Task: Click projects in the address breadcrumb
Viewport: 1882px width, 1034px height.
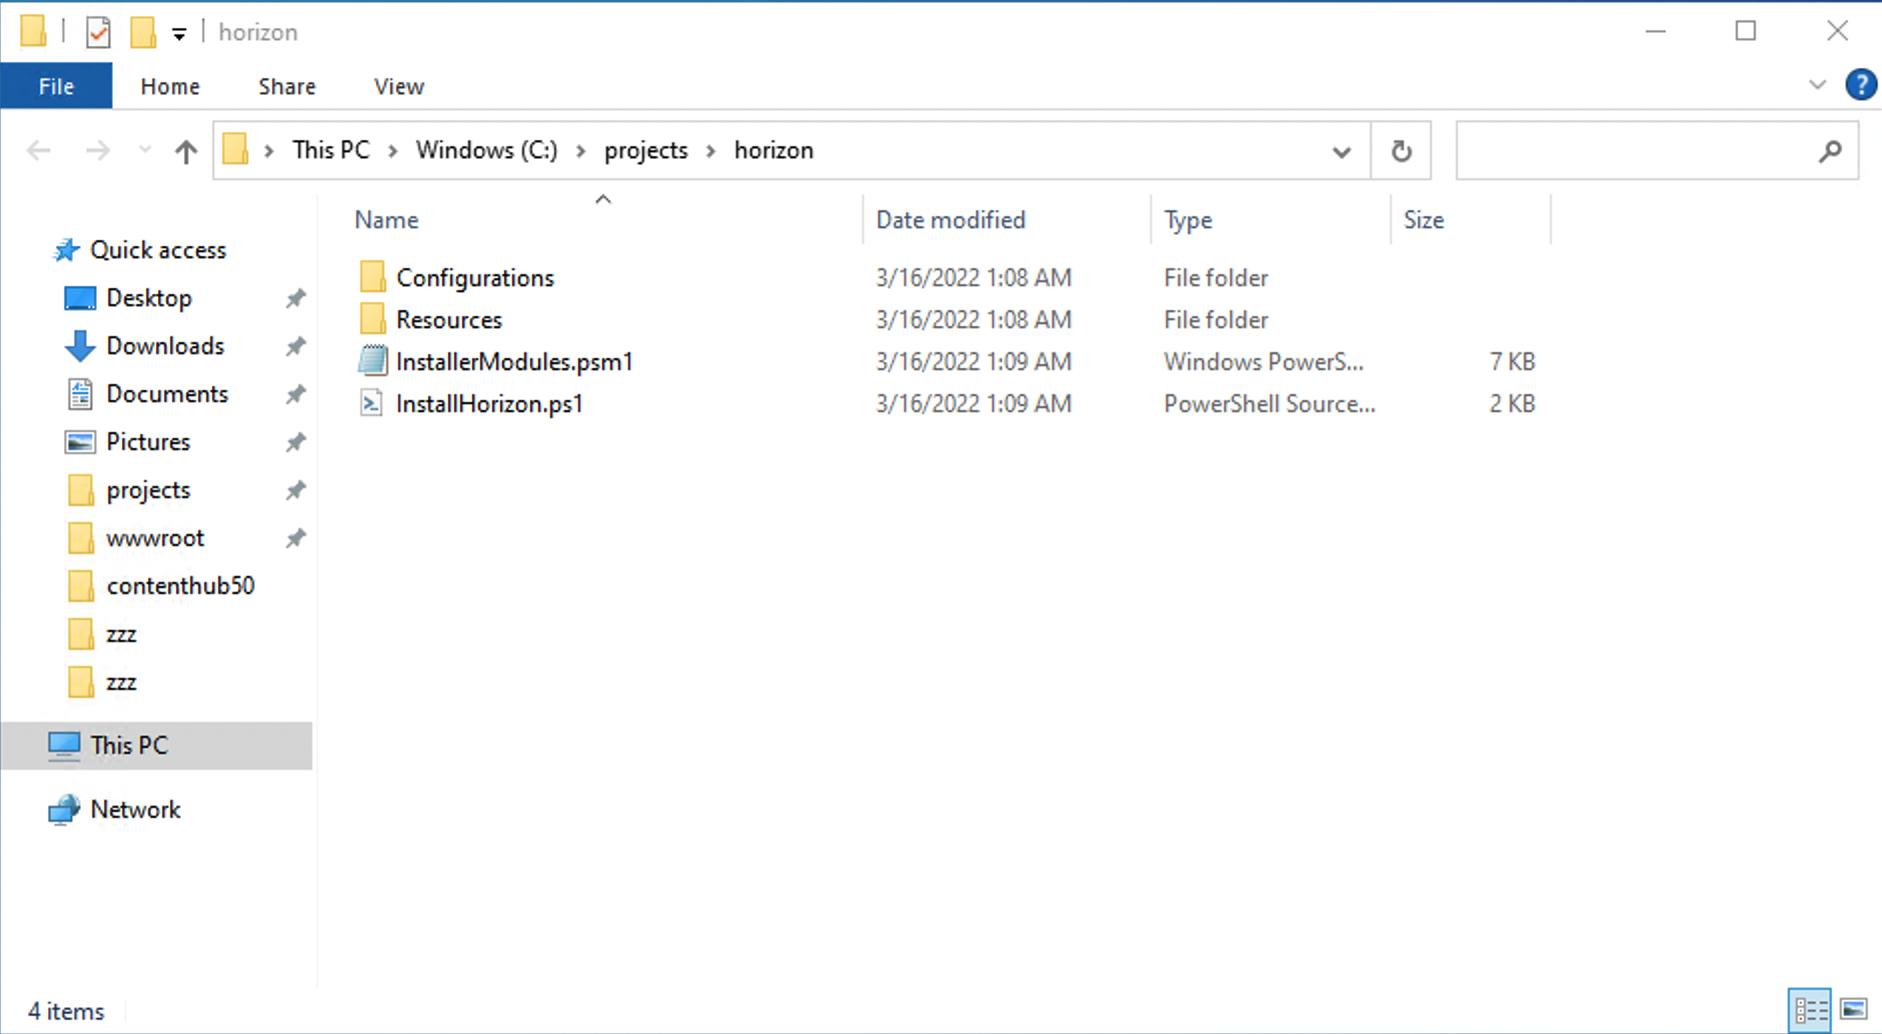Action: point(646,150)
